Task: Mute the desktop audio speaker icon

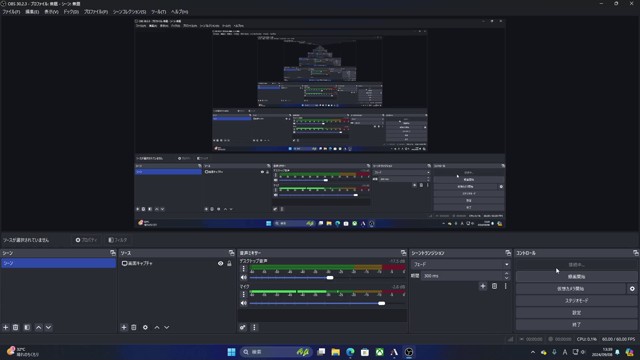Action: (x=244, y=278)
